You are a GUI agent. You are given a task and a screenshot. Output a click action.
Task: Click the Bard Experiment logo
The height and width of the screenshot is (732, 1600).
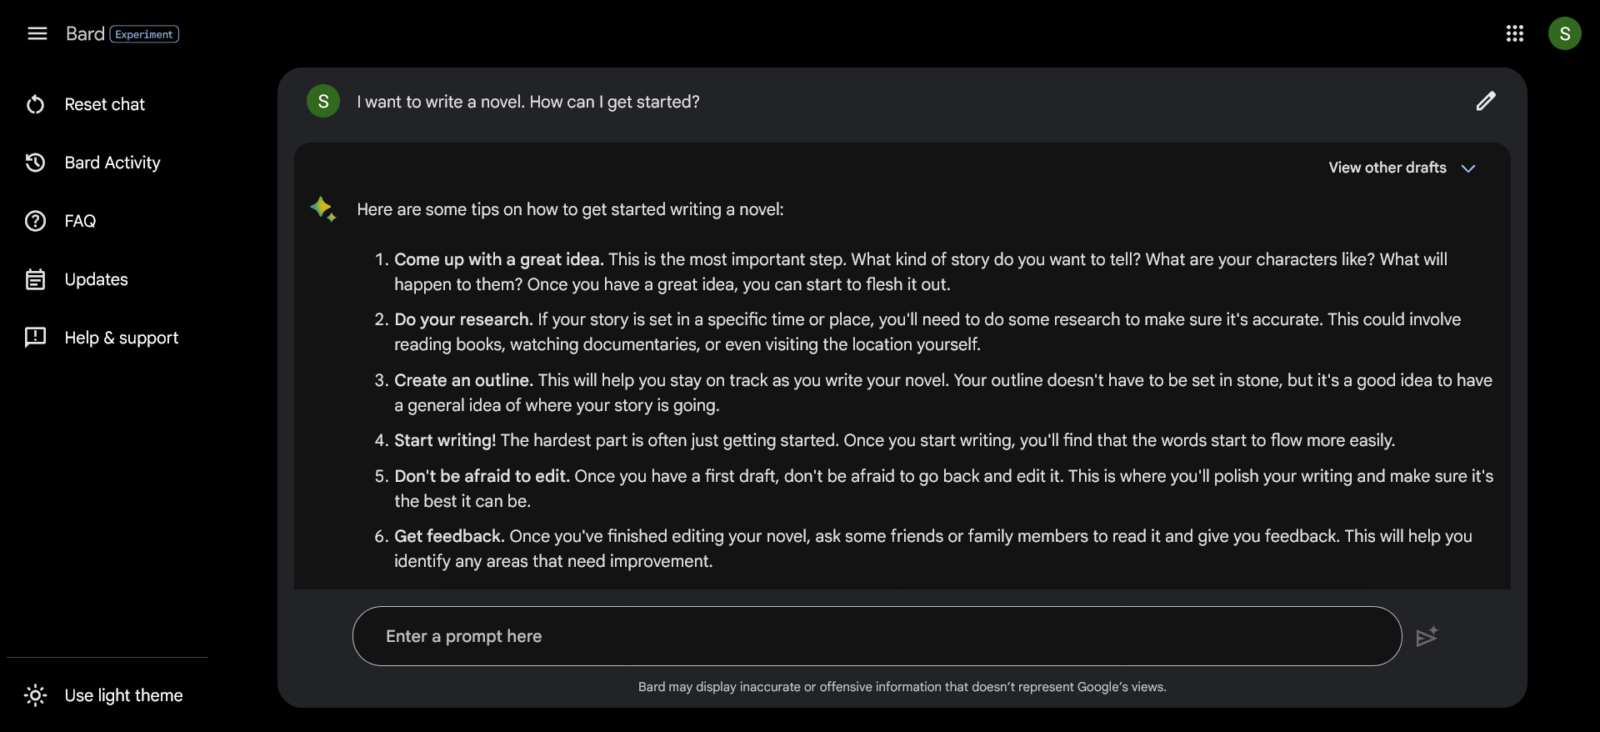pyautogui.click(x=122, y=34)
